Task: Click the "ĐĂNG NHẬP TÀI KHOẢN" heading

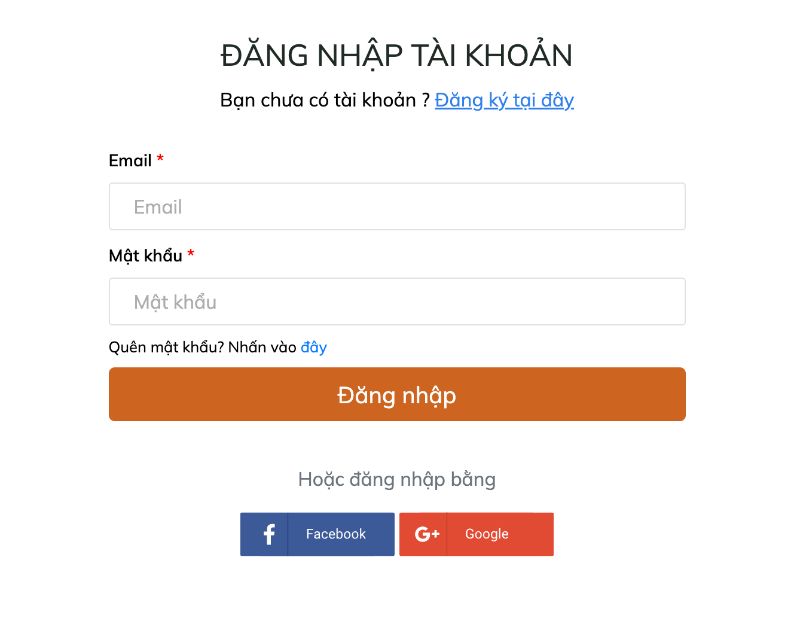Action: click(x=396, y=55)
